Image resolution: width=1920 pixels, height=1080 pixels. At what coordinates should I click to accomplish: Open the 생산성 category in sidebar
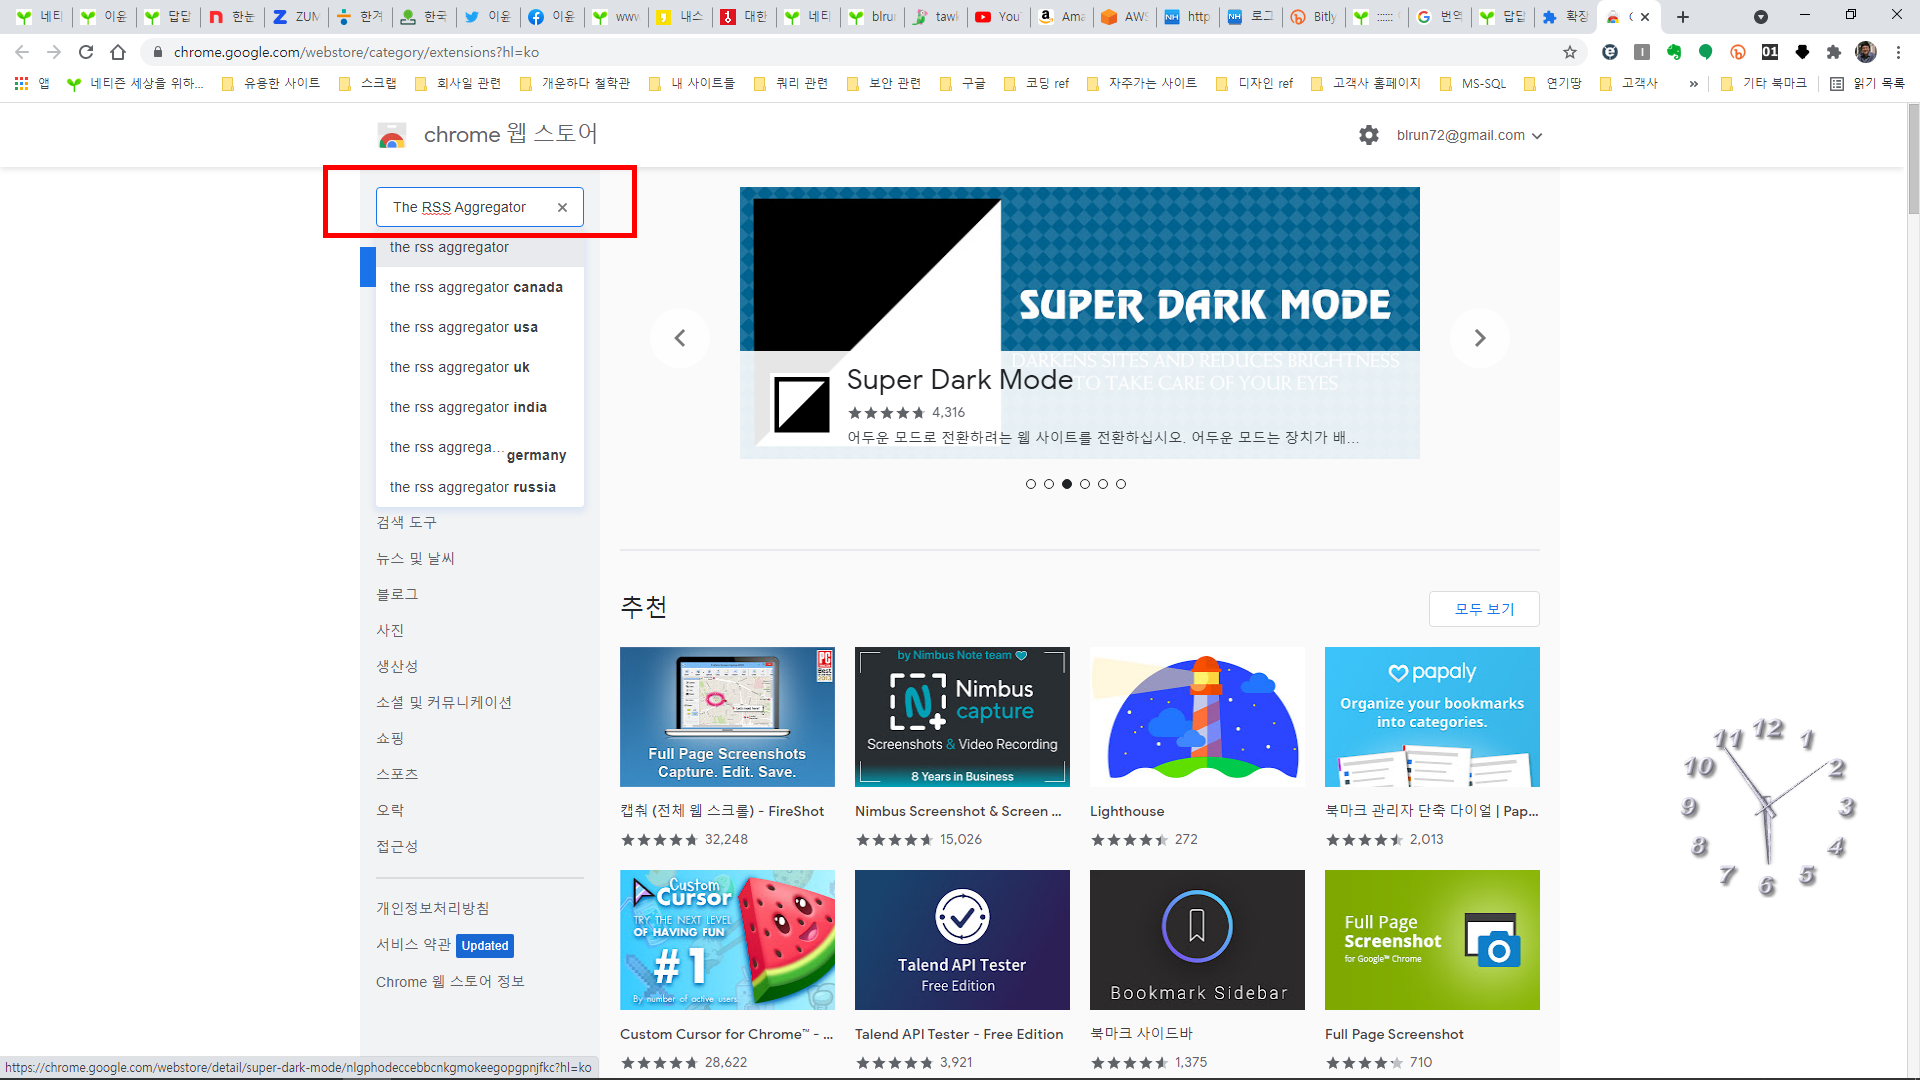coord(397,666)
